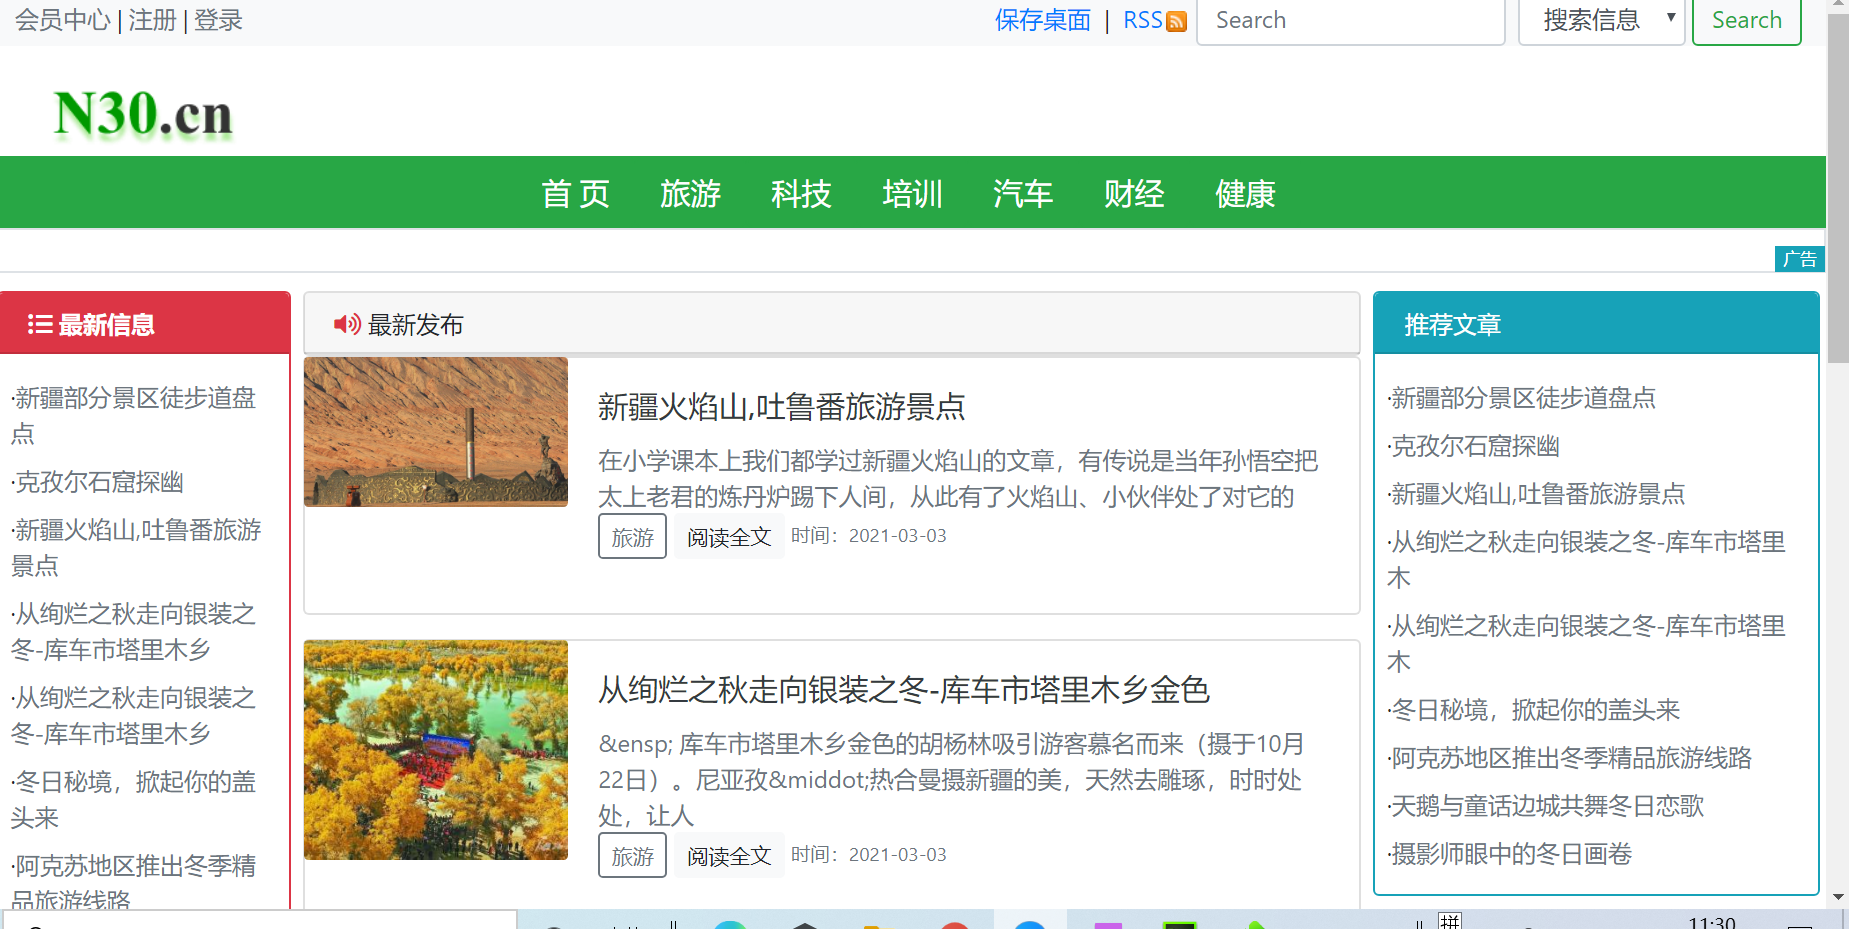The width and height of the screenshot is (1849, 929).
Task: Select 首页 in the menu bar
Action: 575,194
